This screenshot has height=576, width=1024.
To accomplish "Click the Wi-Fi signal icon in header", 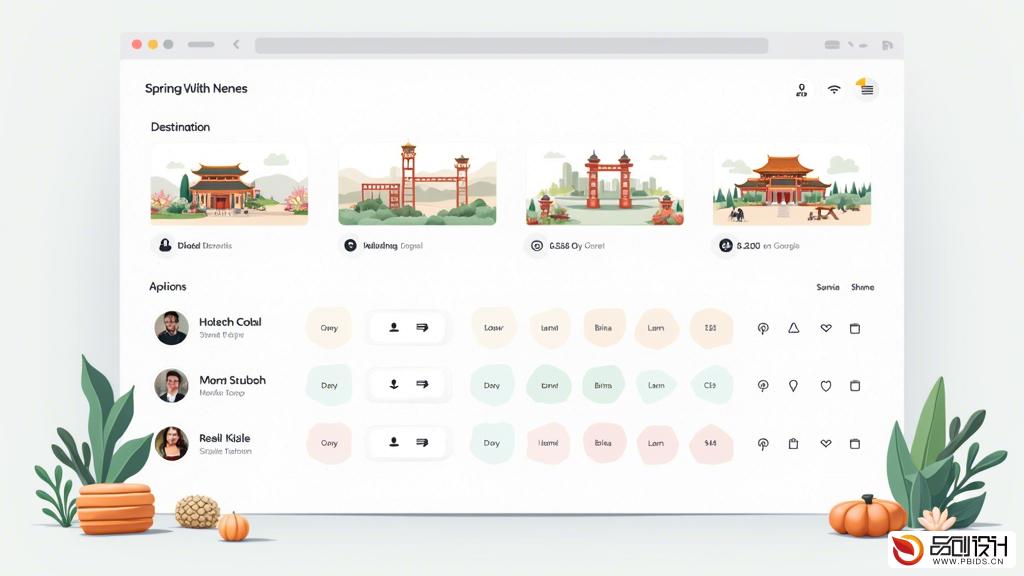I will [x=834, y=89].
